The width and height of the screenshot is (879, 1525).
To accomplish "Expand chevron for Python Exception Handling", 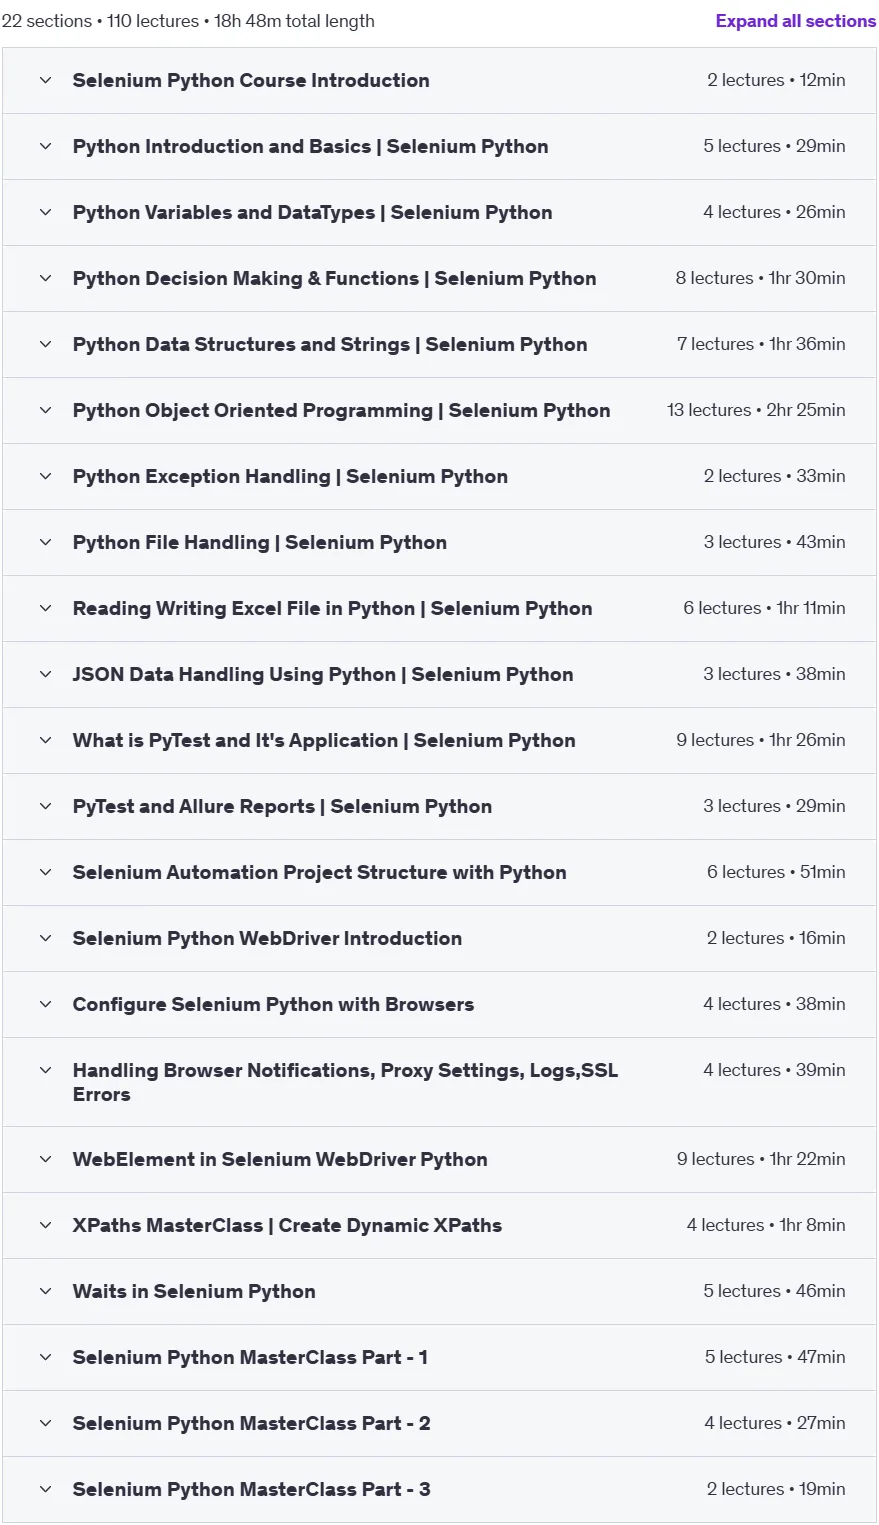I will point(45,476).
